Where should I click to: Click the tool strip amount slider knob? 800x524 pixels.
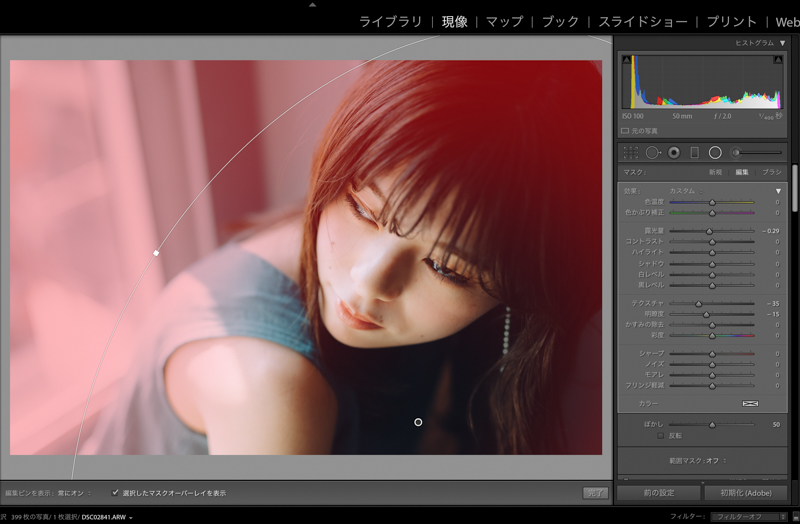click(x=736, y=153)
